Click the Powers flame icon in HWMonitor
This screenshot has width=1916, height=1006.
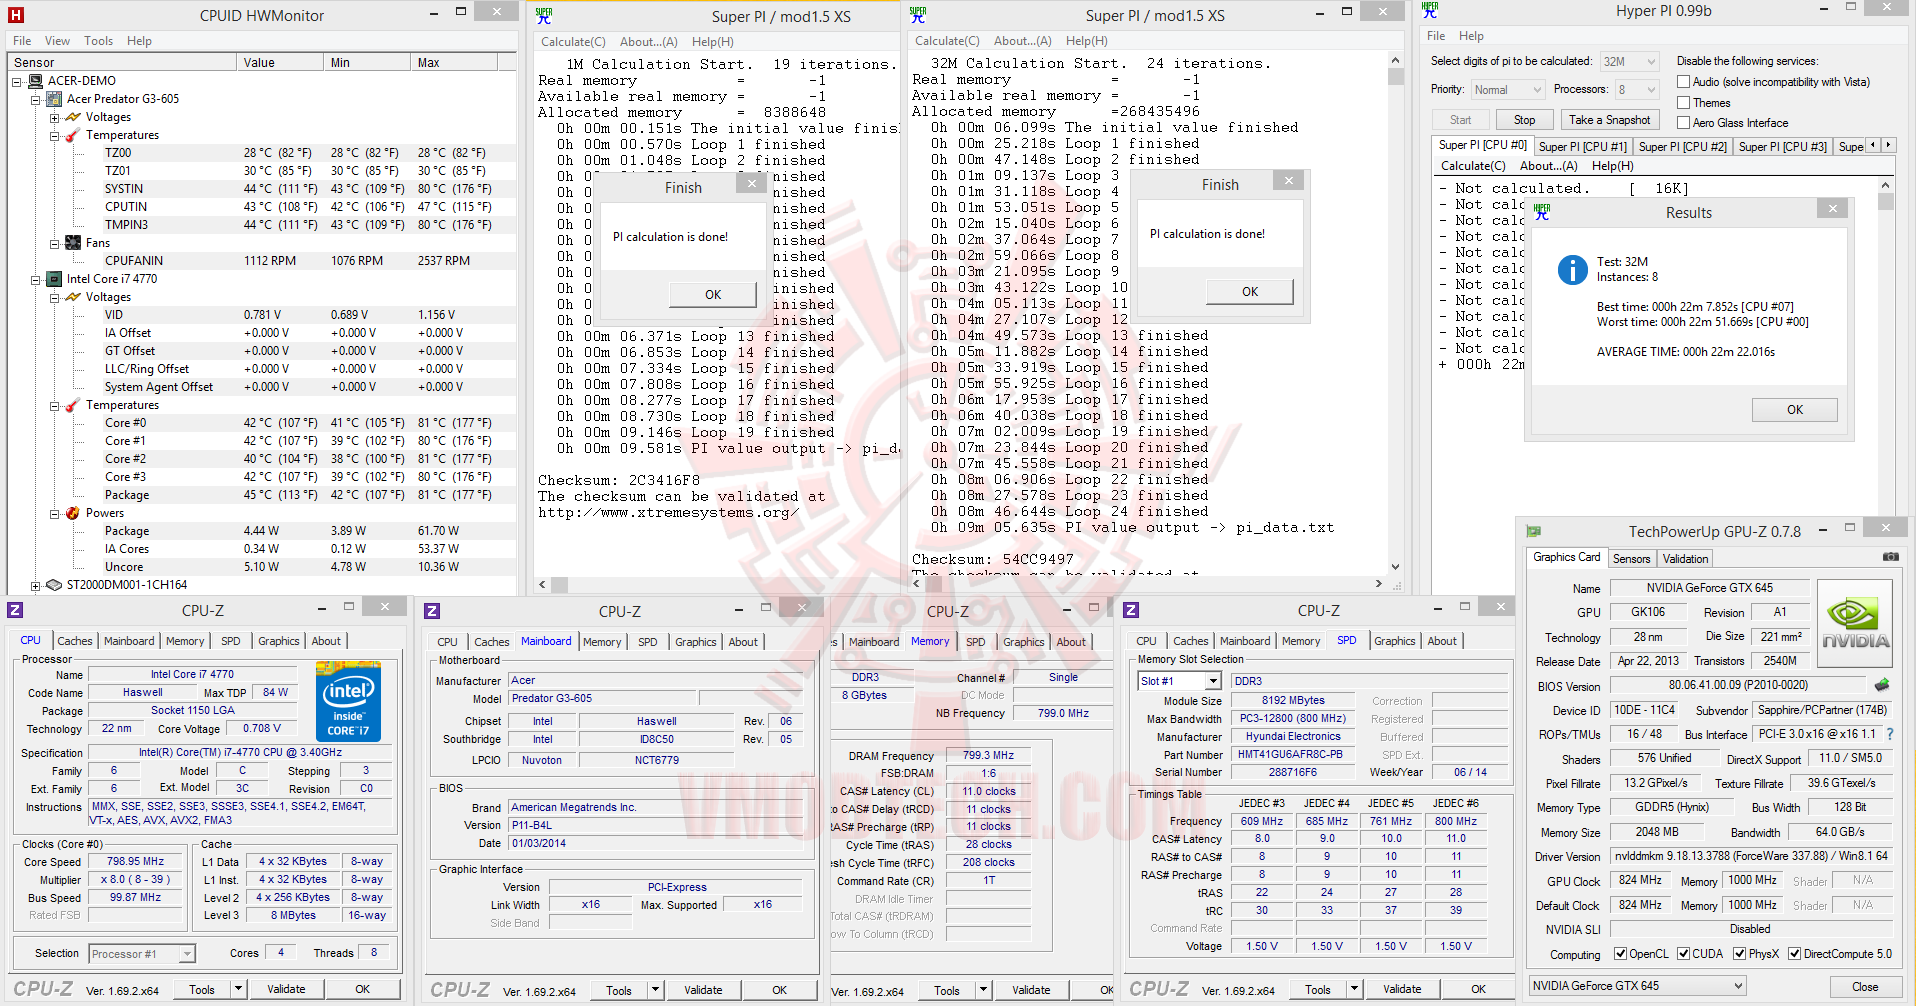(x=73, y=513)
